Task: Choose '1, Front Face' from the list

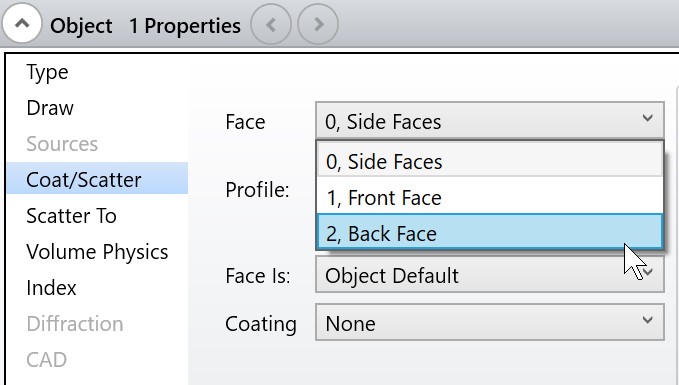Action: [x=490, y=198]
